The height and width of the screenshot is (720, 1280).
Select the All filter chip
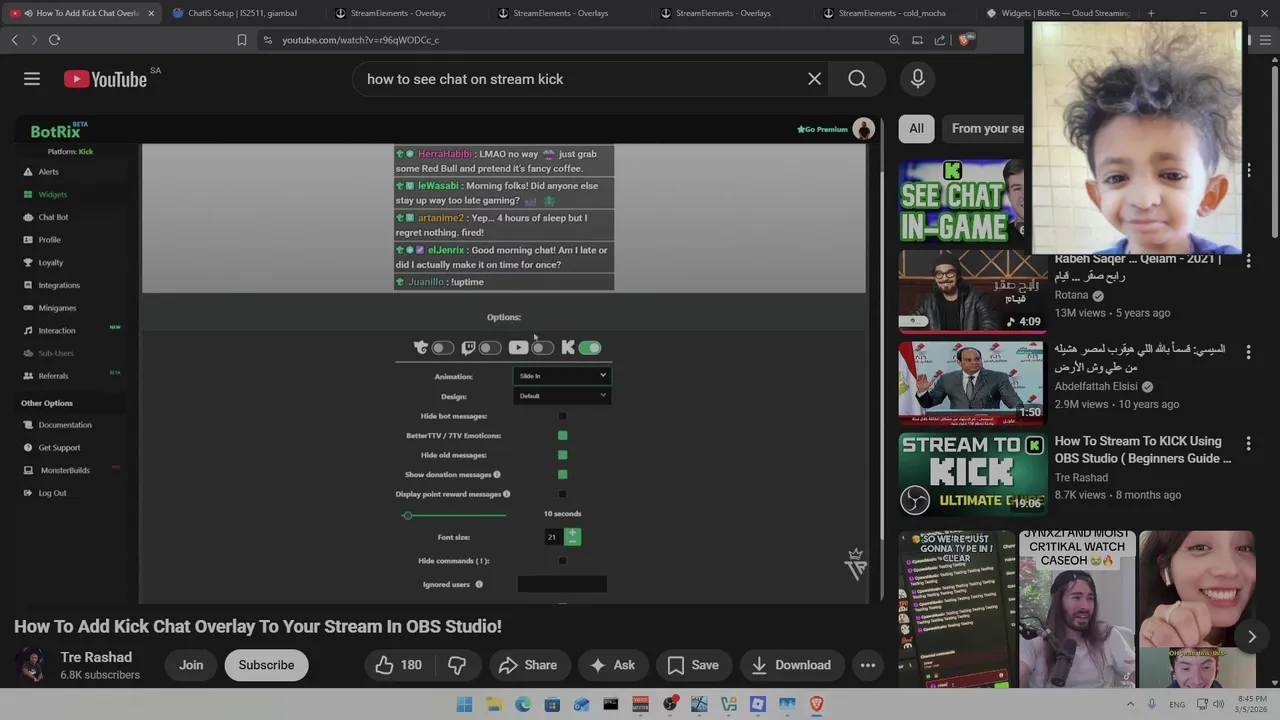click(x=916, y=128)
